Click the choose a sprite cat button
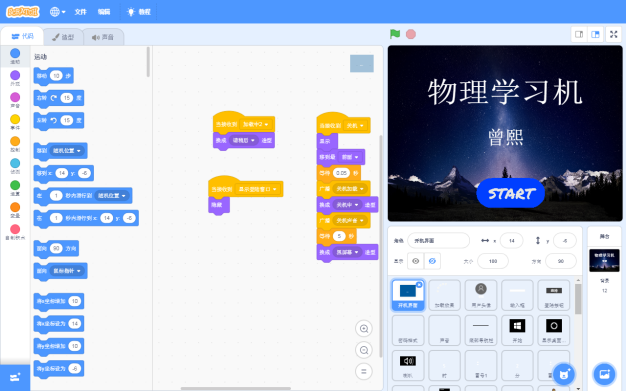This screenshot has width=626, height=391. tap(564, 374)
